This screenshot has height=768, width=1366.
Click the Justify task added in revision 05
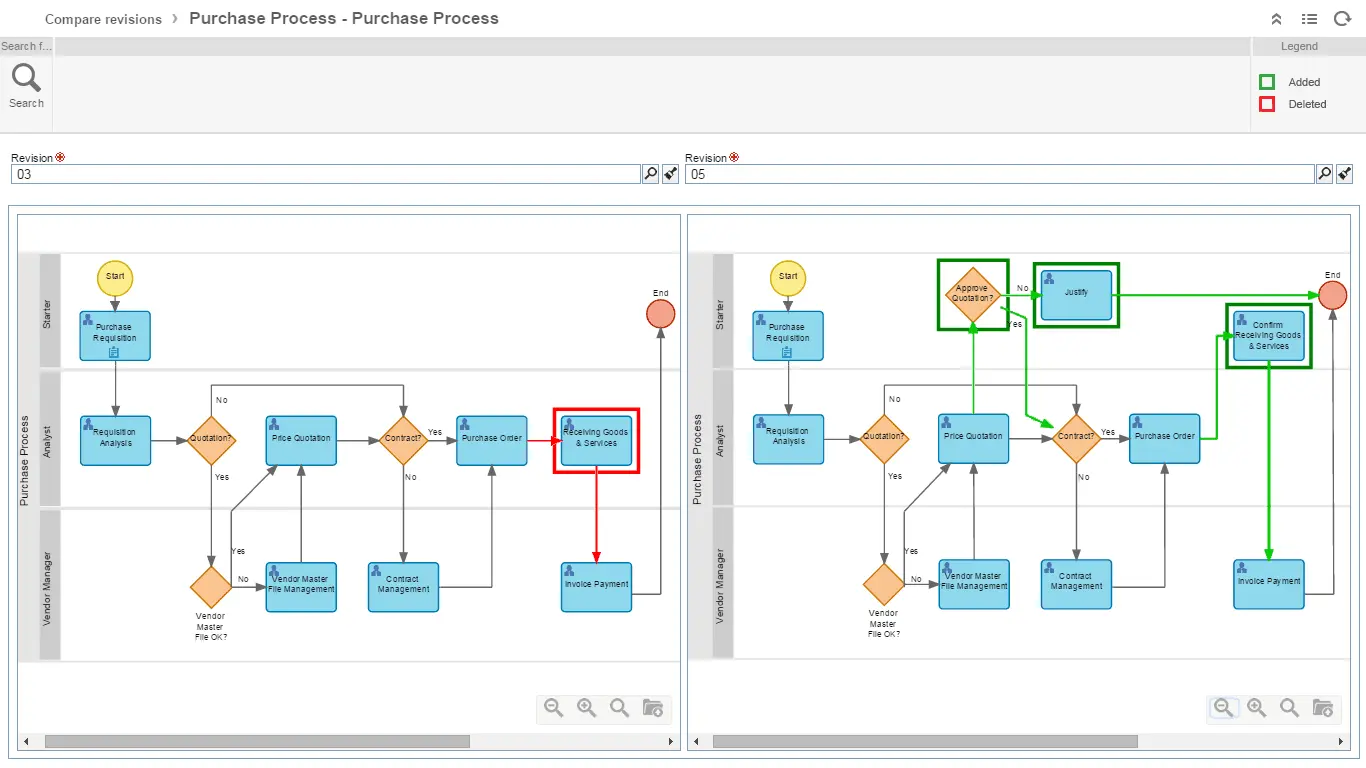1076,294
